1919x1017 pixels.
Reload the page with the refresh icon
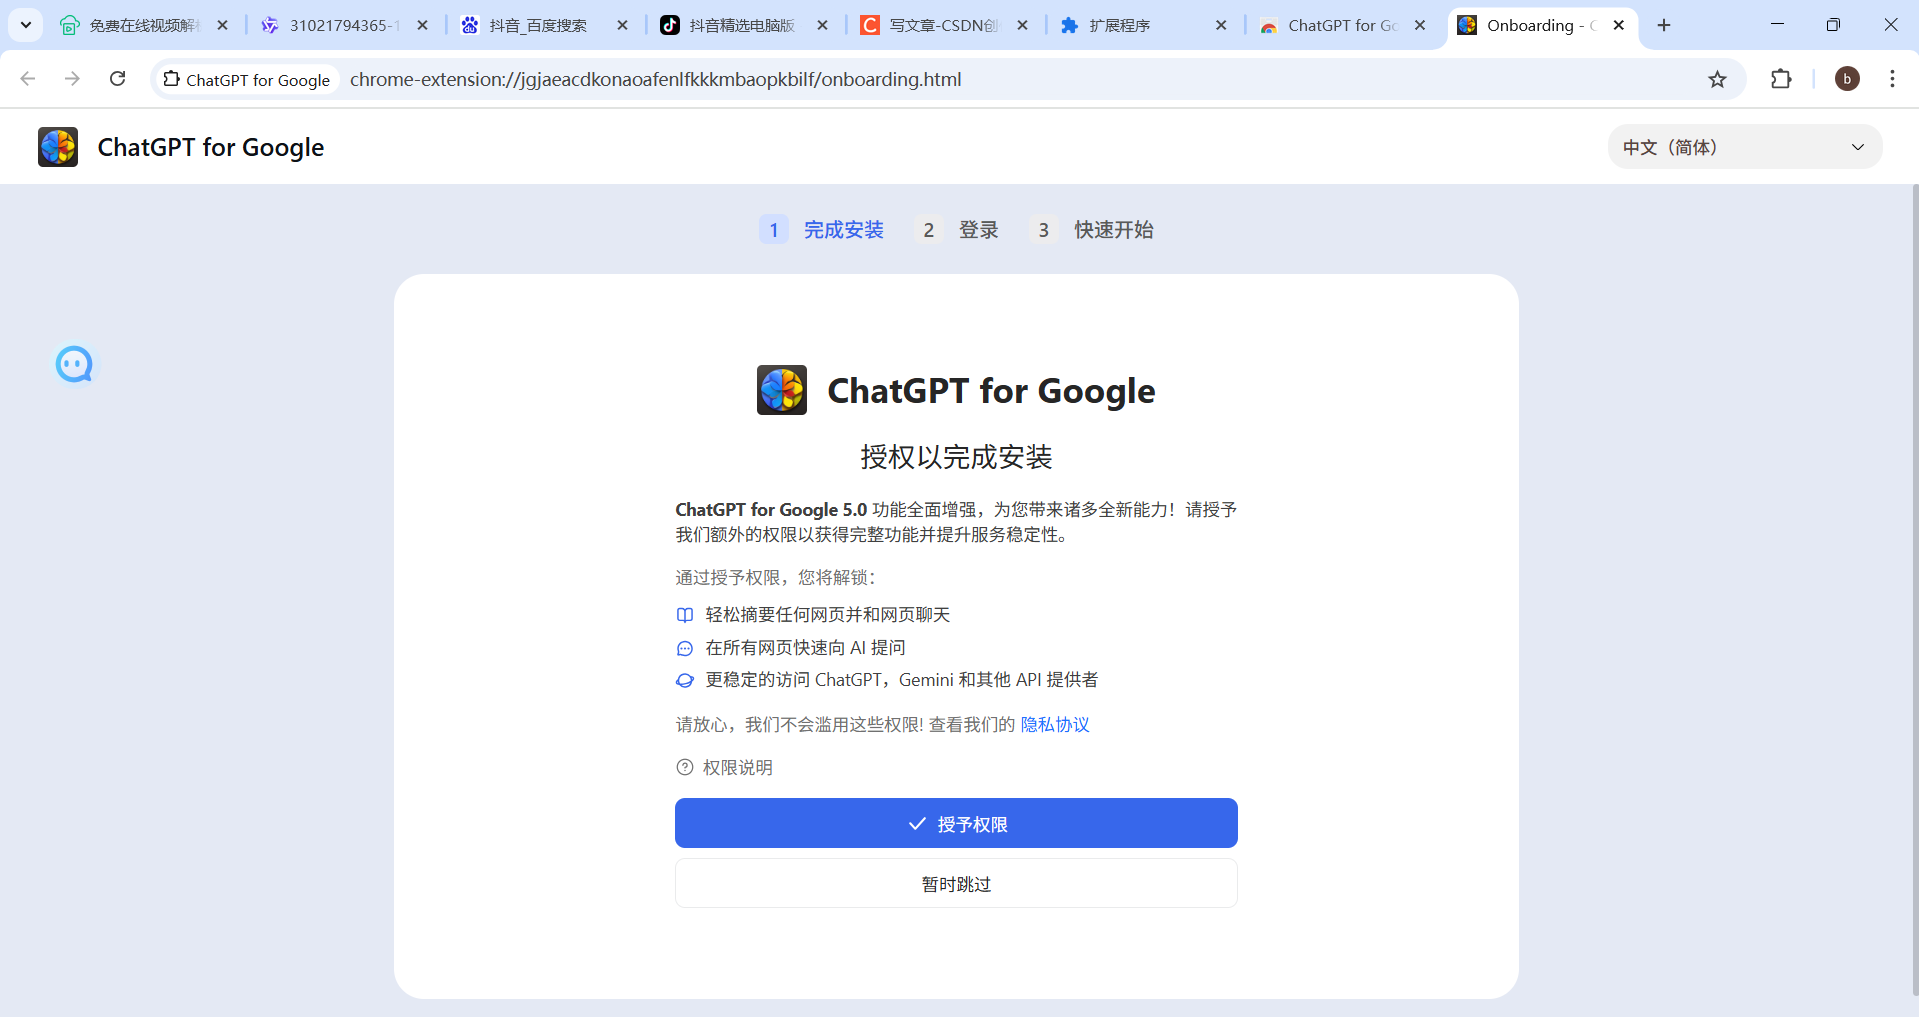click(x=117, y=79)
